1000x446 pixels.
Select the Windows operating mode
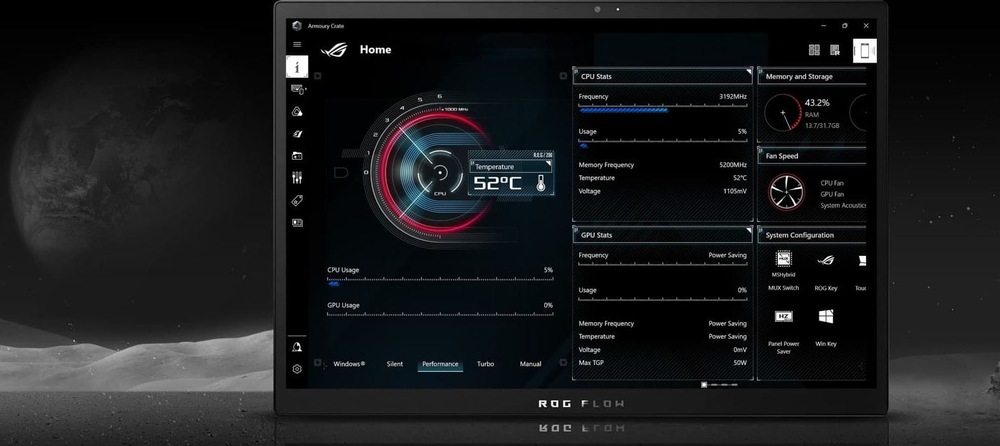click(349, 364)
